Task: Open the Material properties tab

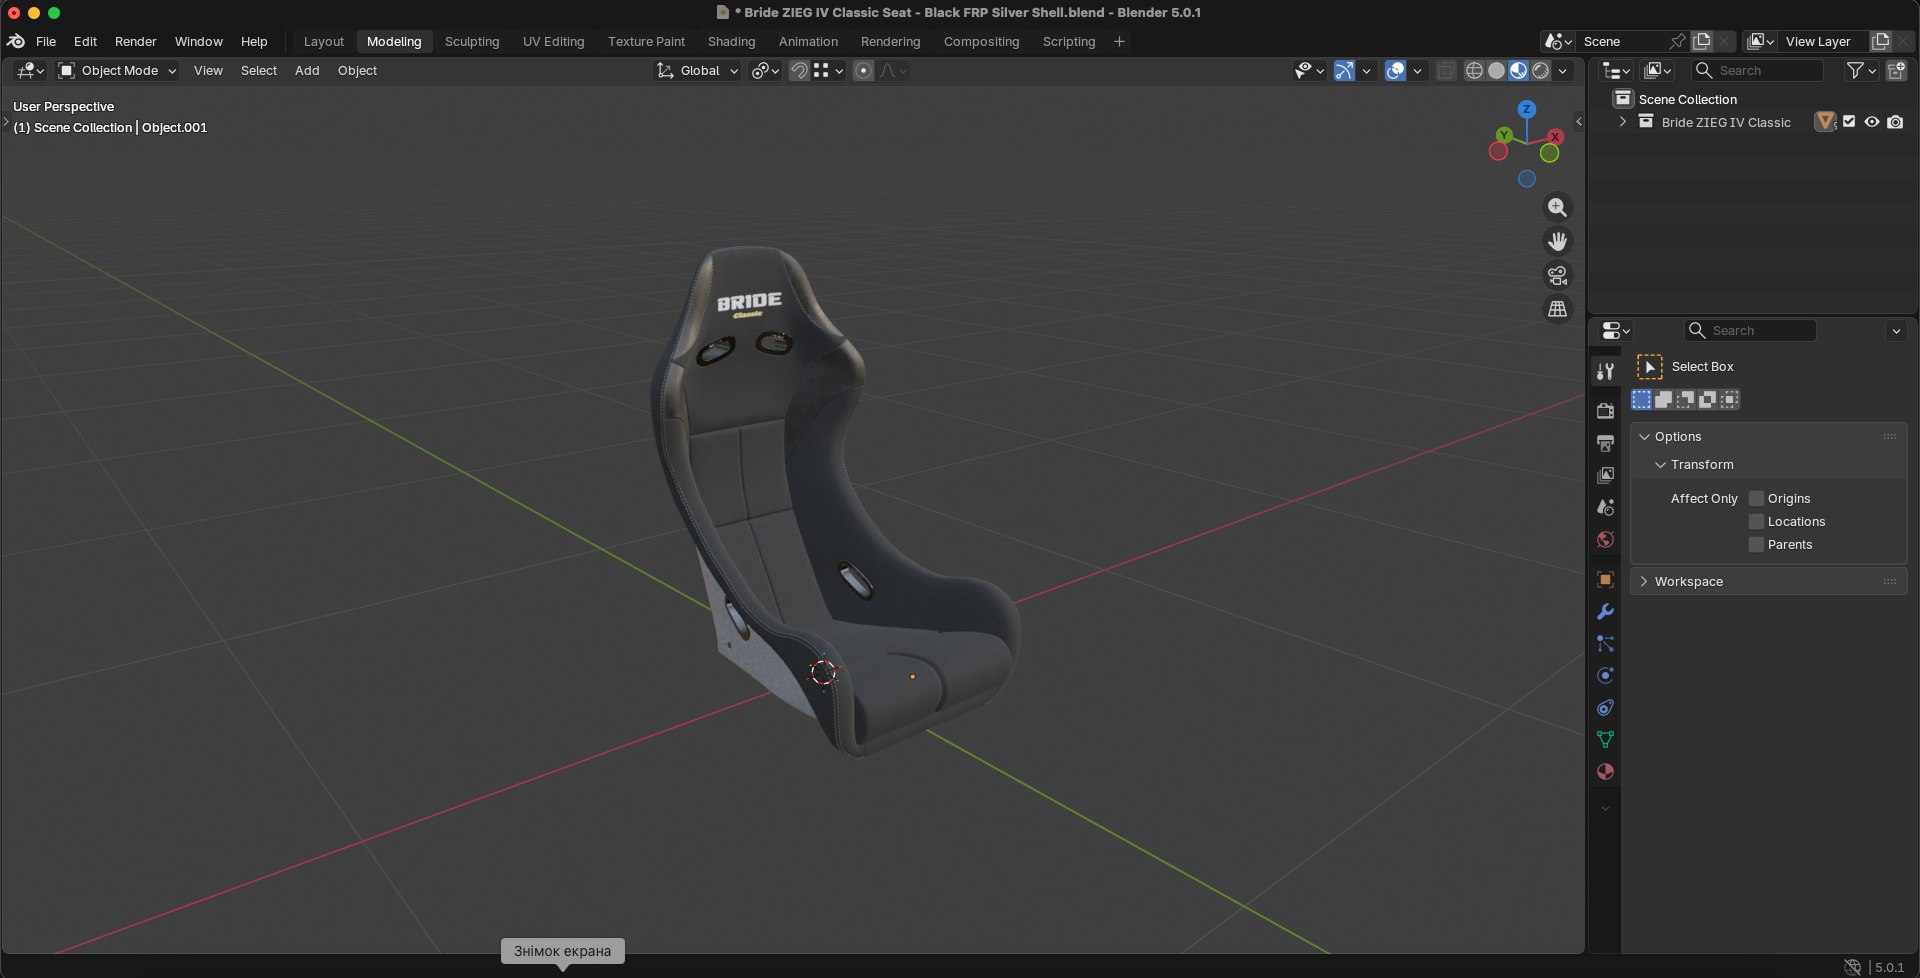Action: tap(1605, 771)
